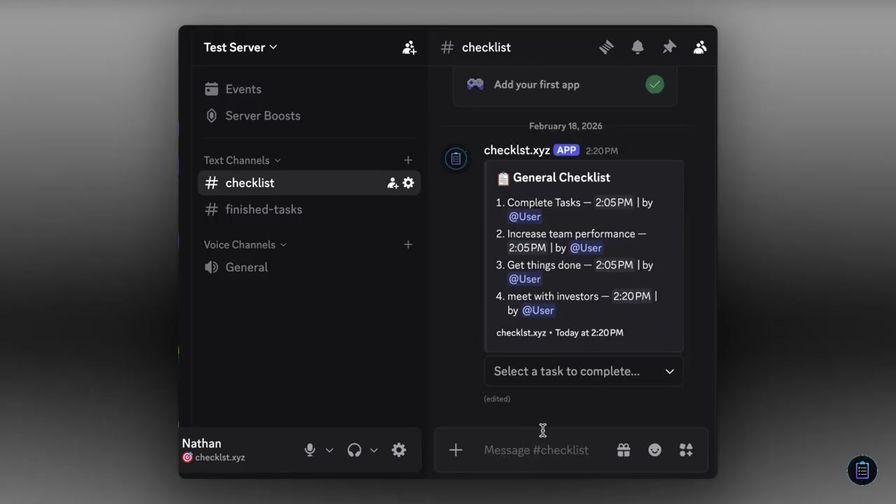Image resolution: width=896 pixels, height=504 pixels.
Task: Edit checklist channel with the gear icon
Action: (x=408, y=183)
